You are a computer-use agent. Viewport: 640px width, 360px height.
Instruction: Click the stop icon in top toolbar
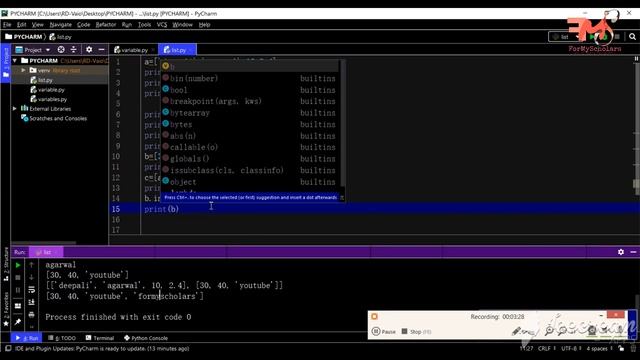[x=617, y=37]
